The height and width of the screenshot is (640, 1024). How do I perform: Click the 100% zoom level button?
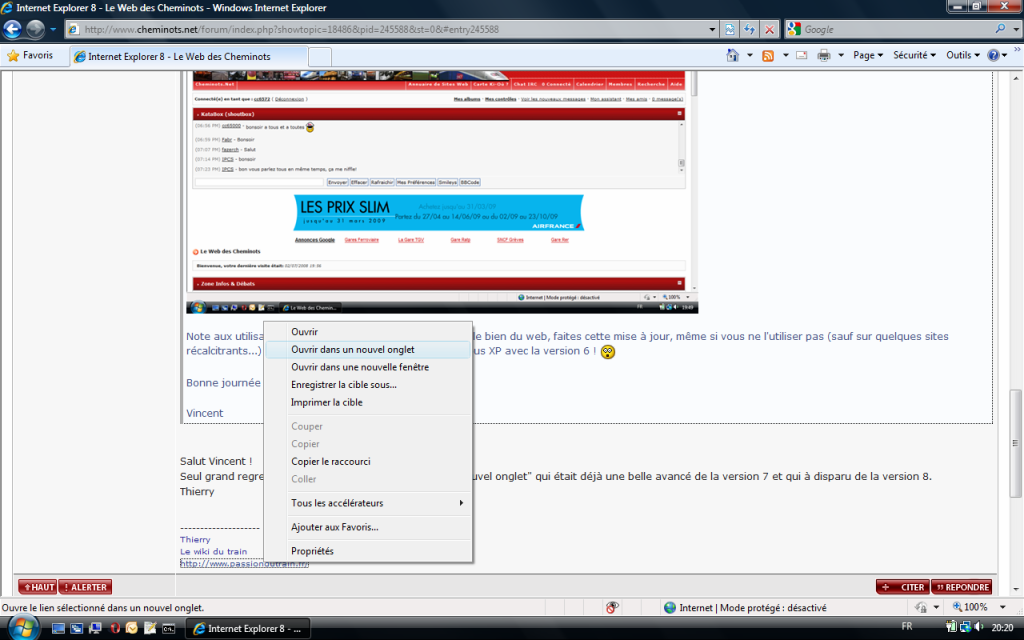pos(970,608)
